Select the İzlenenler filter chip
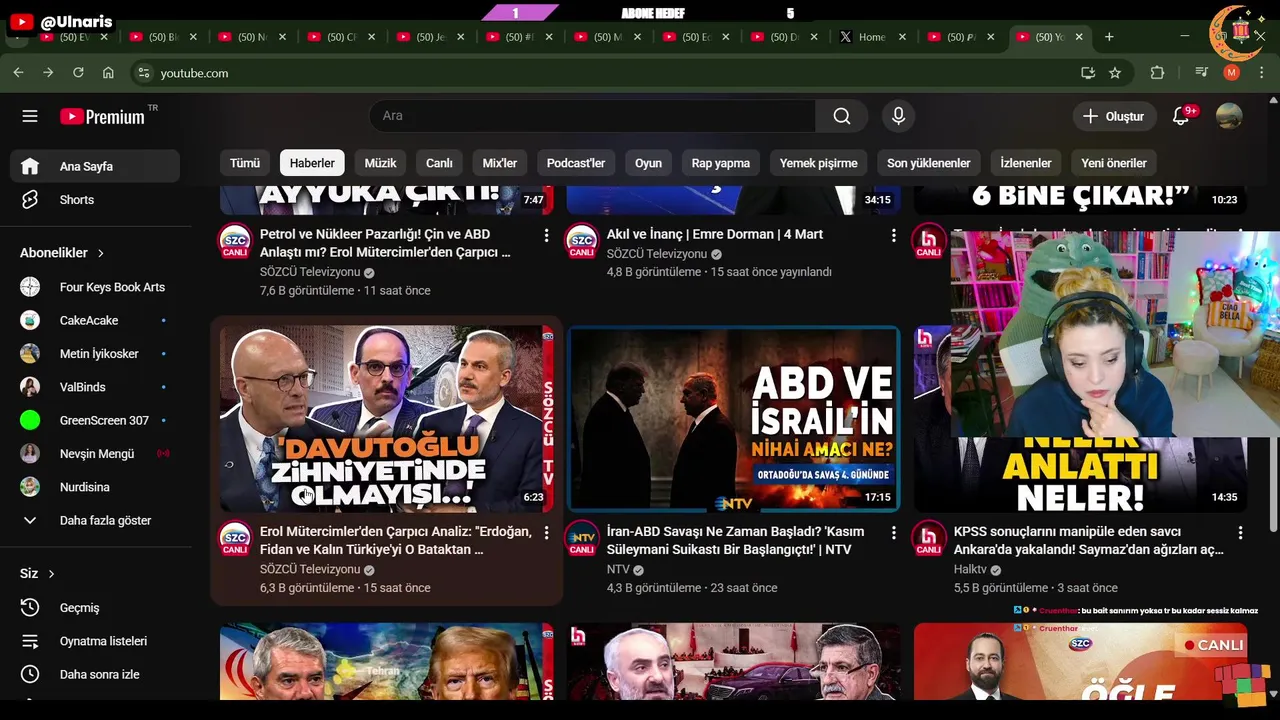Image resolution: width=1280 pixels, height=720 pixels. pyautogui.click(x=1026, y=163)
